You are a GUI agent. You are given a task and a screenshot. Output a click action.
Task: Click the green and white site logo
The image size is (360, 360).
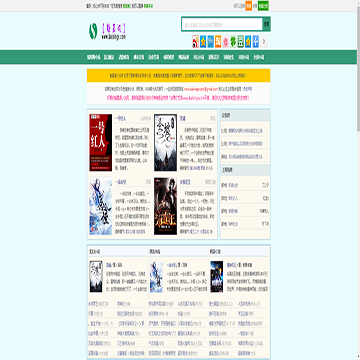[x=93, y=31]
